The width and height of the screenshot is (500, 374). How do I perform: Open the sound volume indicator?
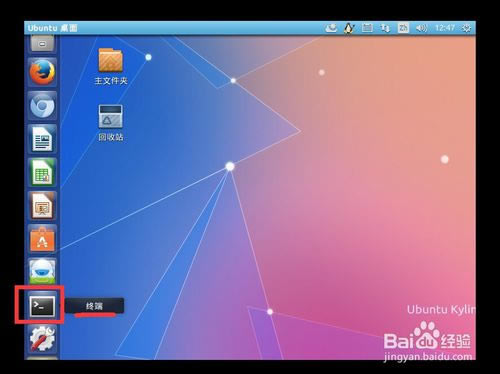pos(421,28)
